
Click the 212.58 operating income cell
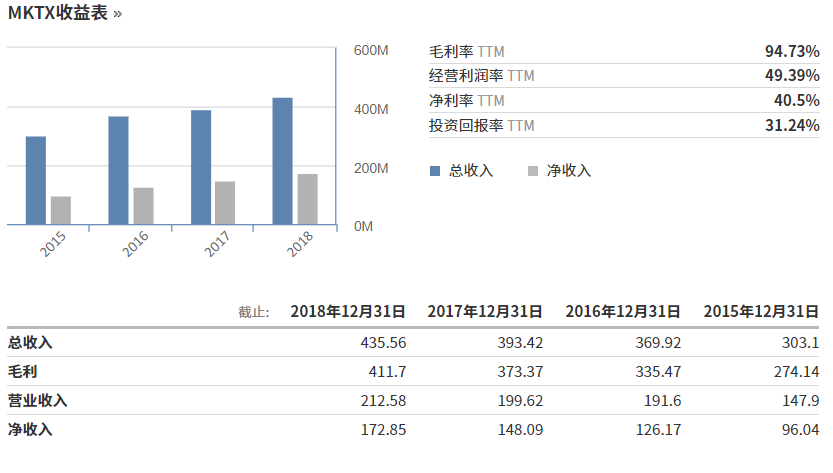383,401
